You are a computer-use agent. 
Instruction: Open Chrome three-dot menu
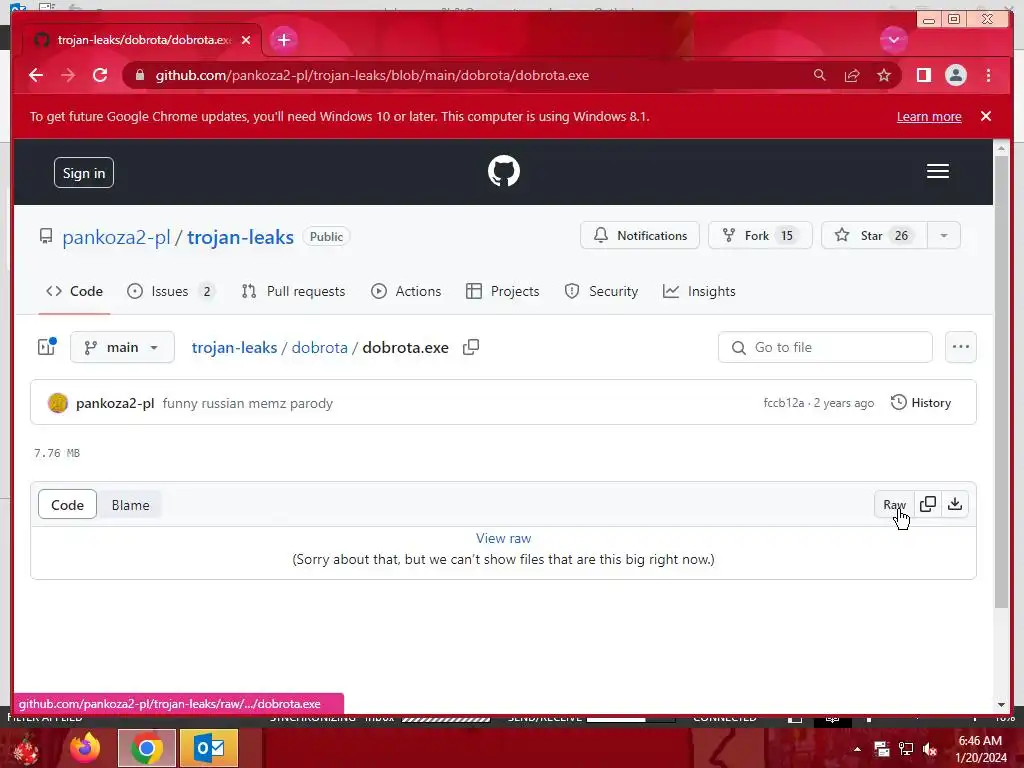click(988, 75)
